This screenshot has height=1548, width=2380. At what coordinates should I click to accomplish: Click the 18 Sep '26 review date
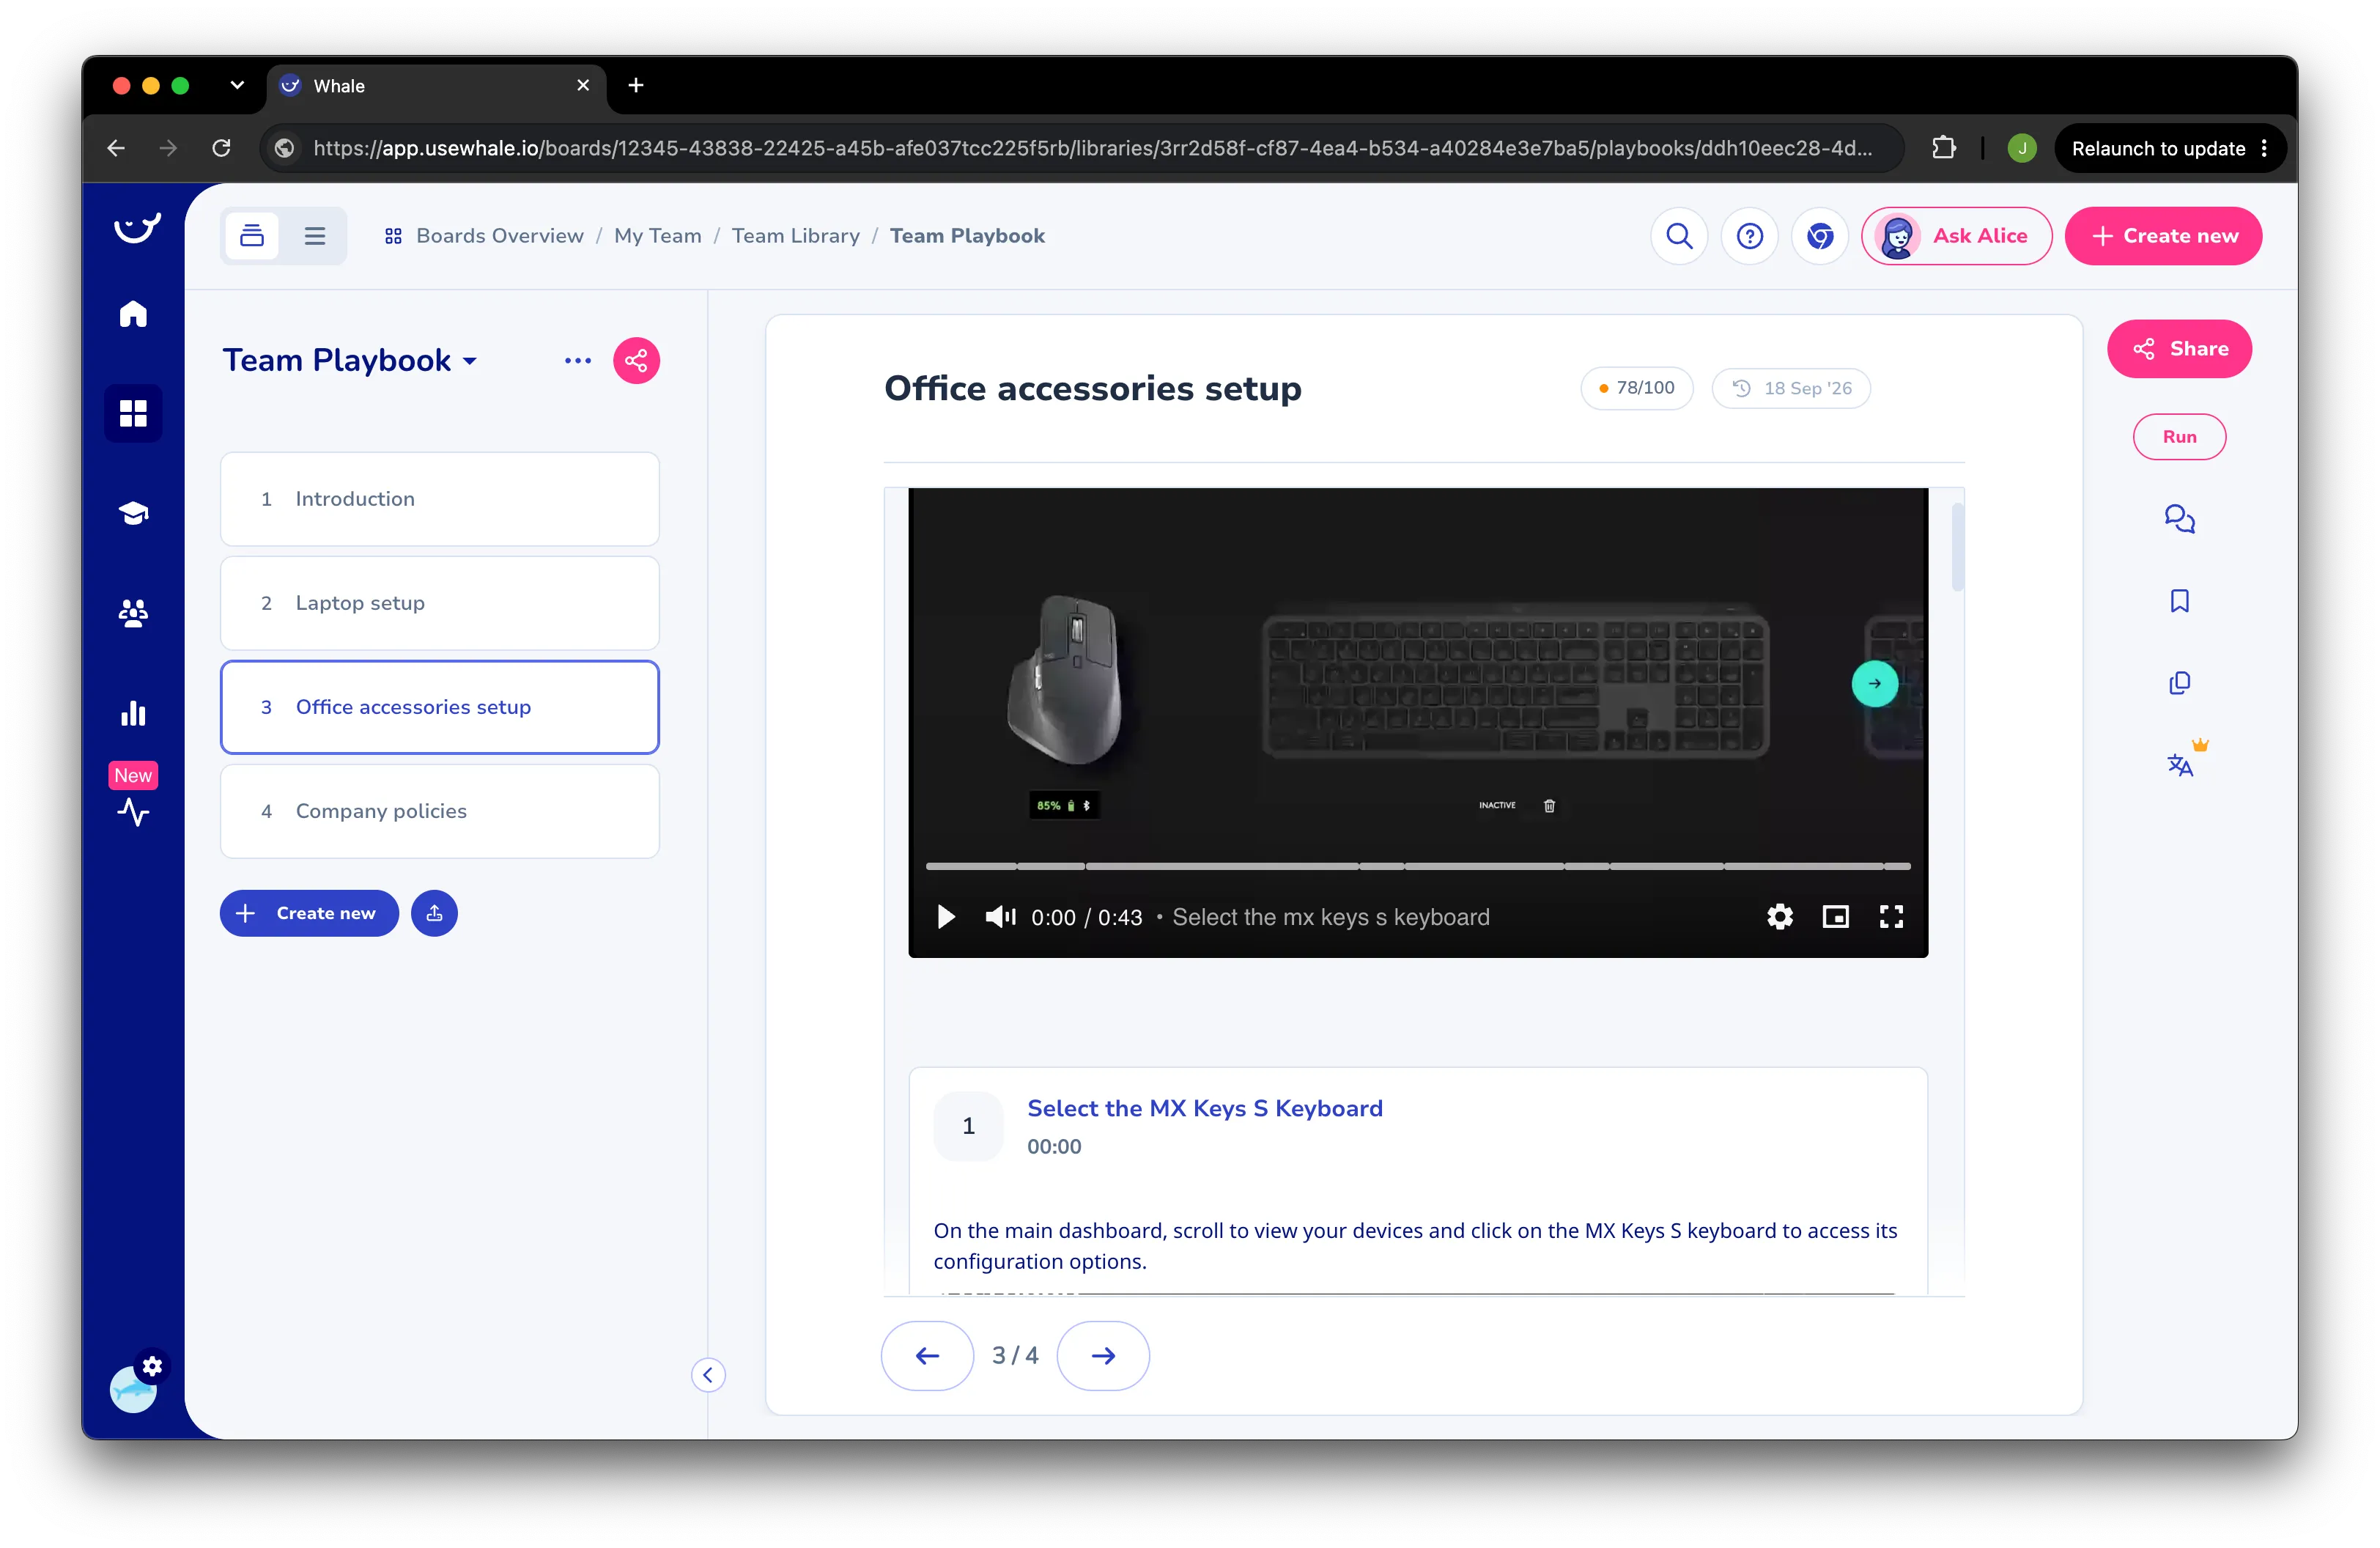1791,388
